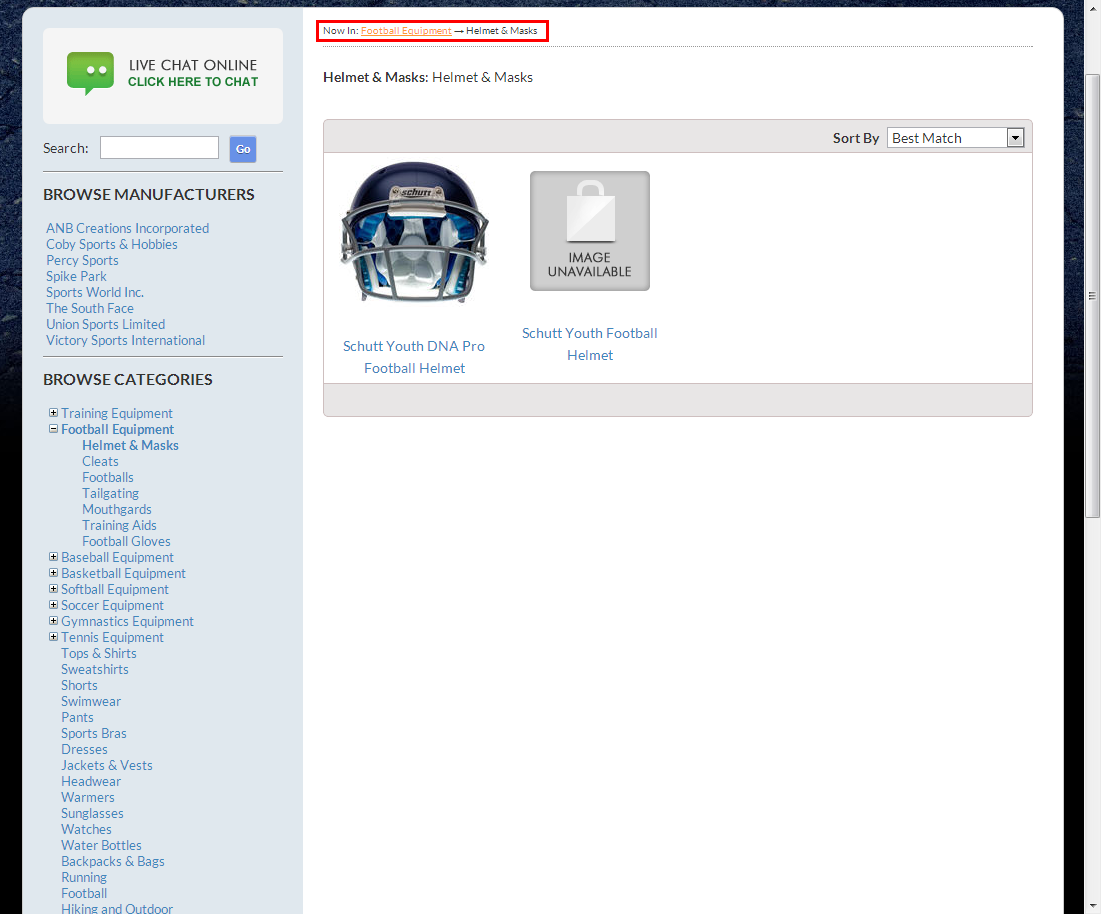Collapse the Football Equipment category

53,429
